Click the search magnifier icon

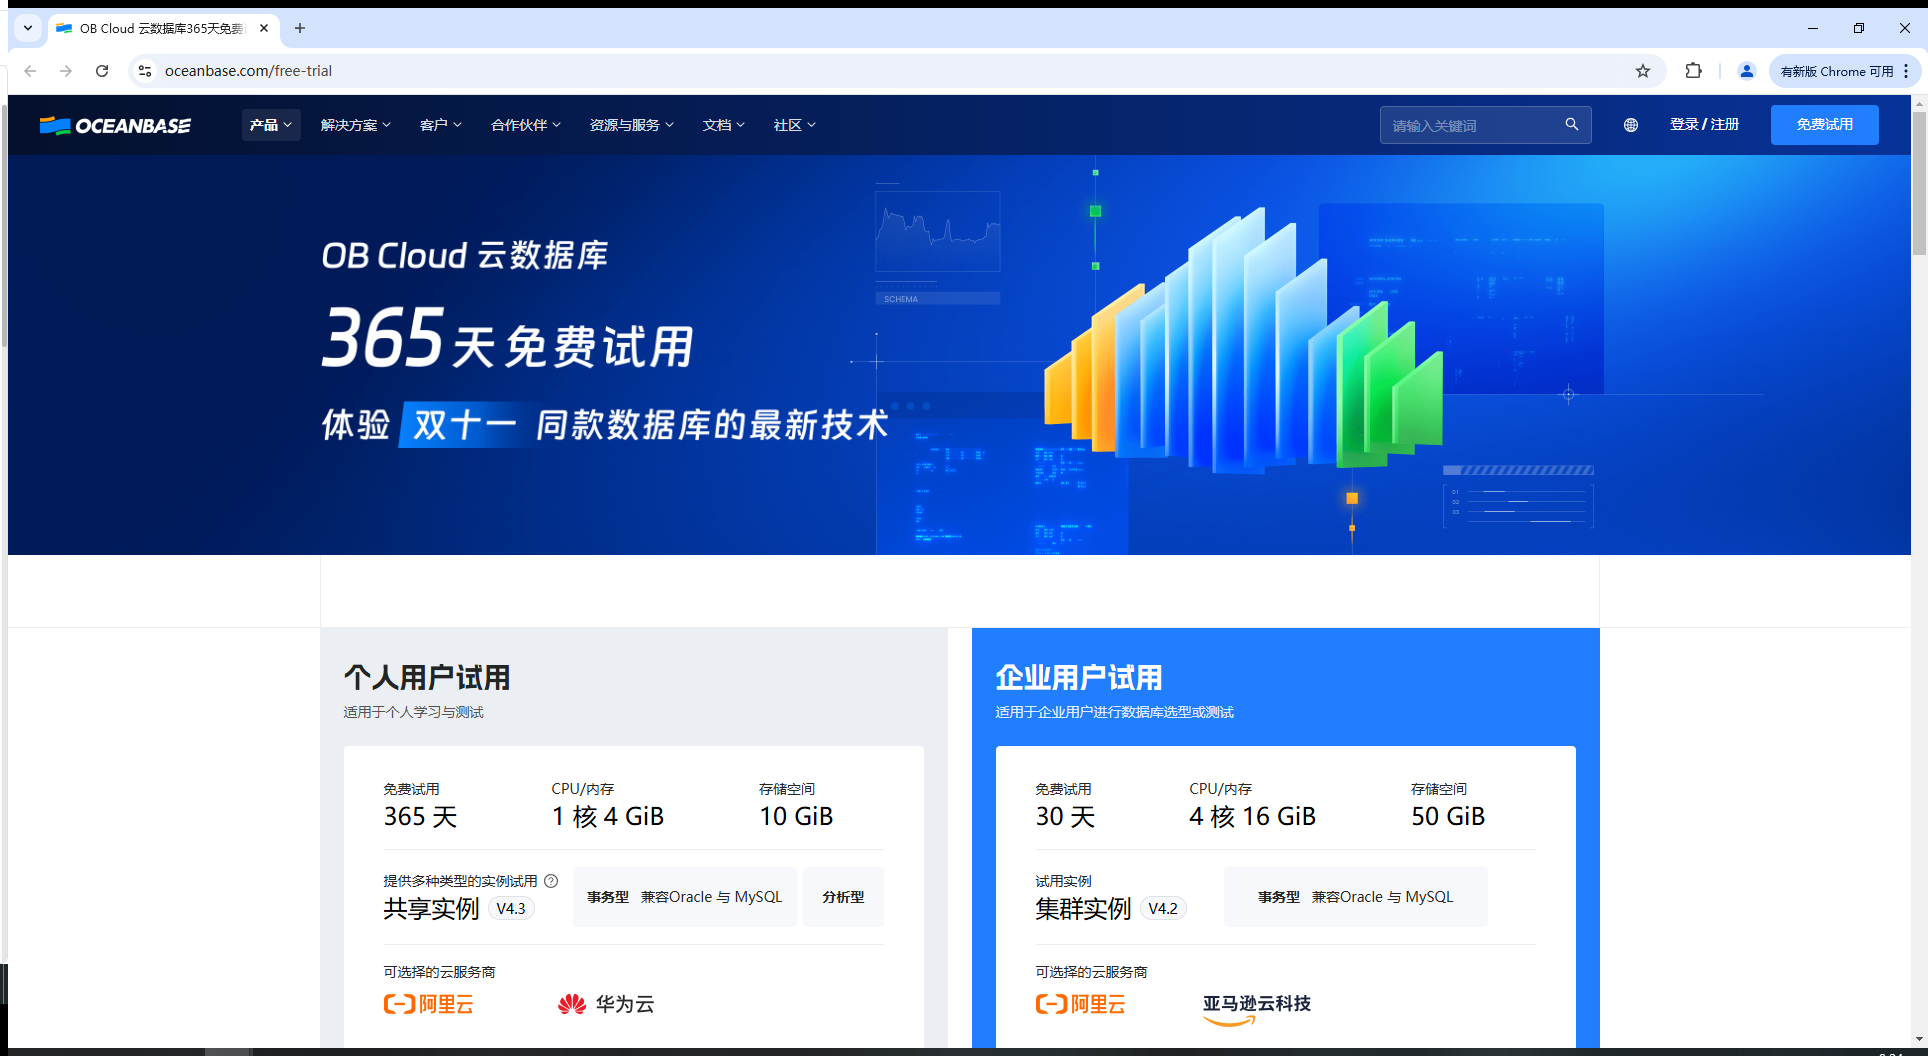[1571, 124]
